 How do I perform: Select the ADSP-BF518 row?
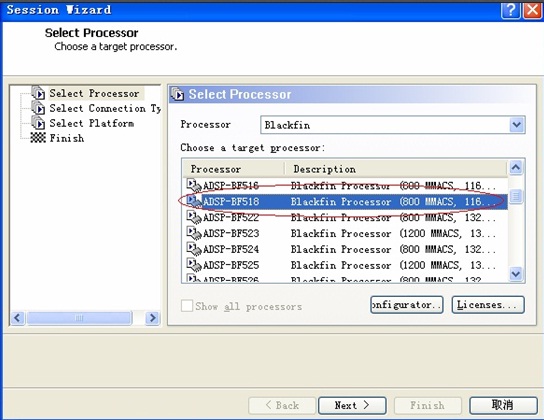[345, 201]
